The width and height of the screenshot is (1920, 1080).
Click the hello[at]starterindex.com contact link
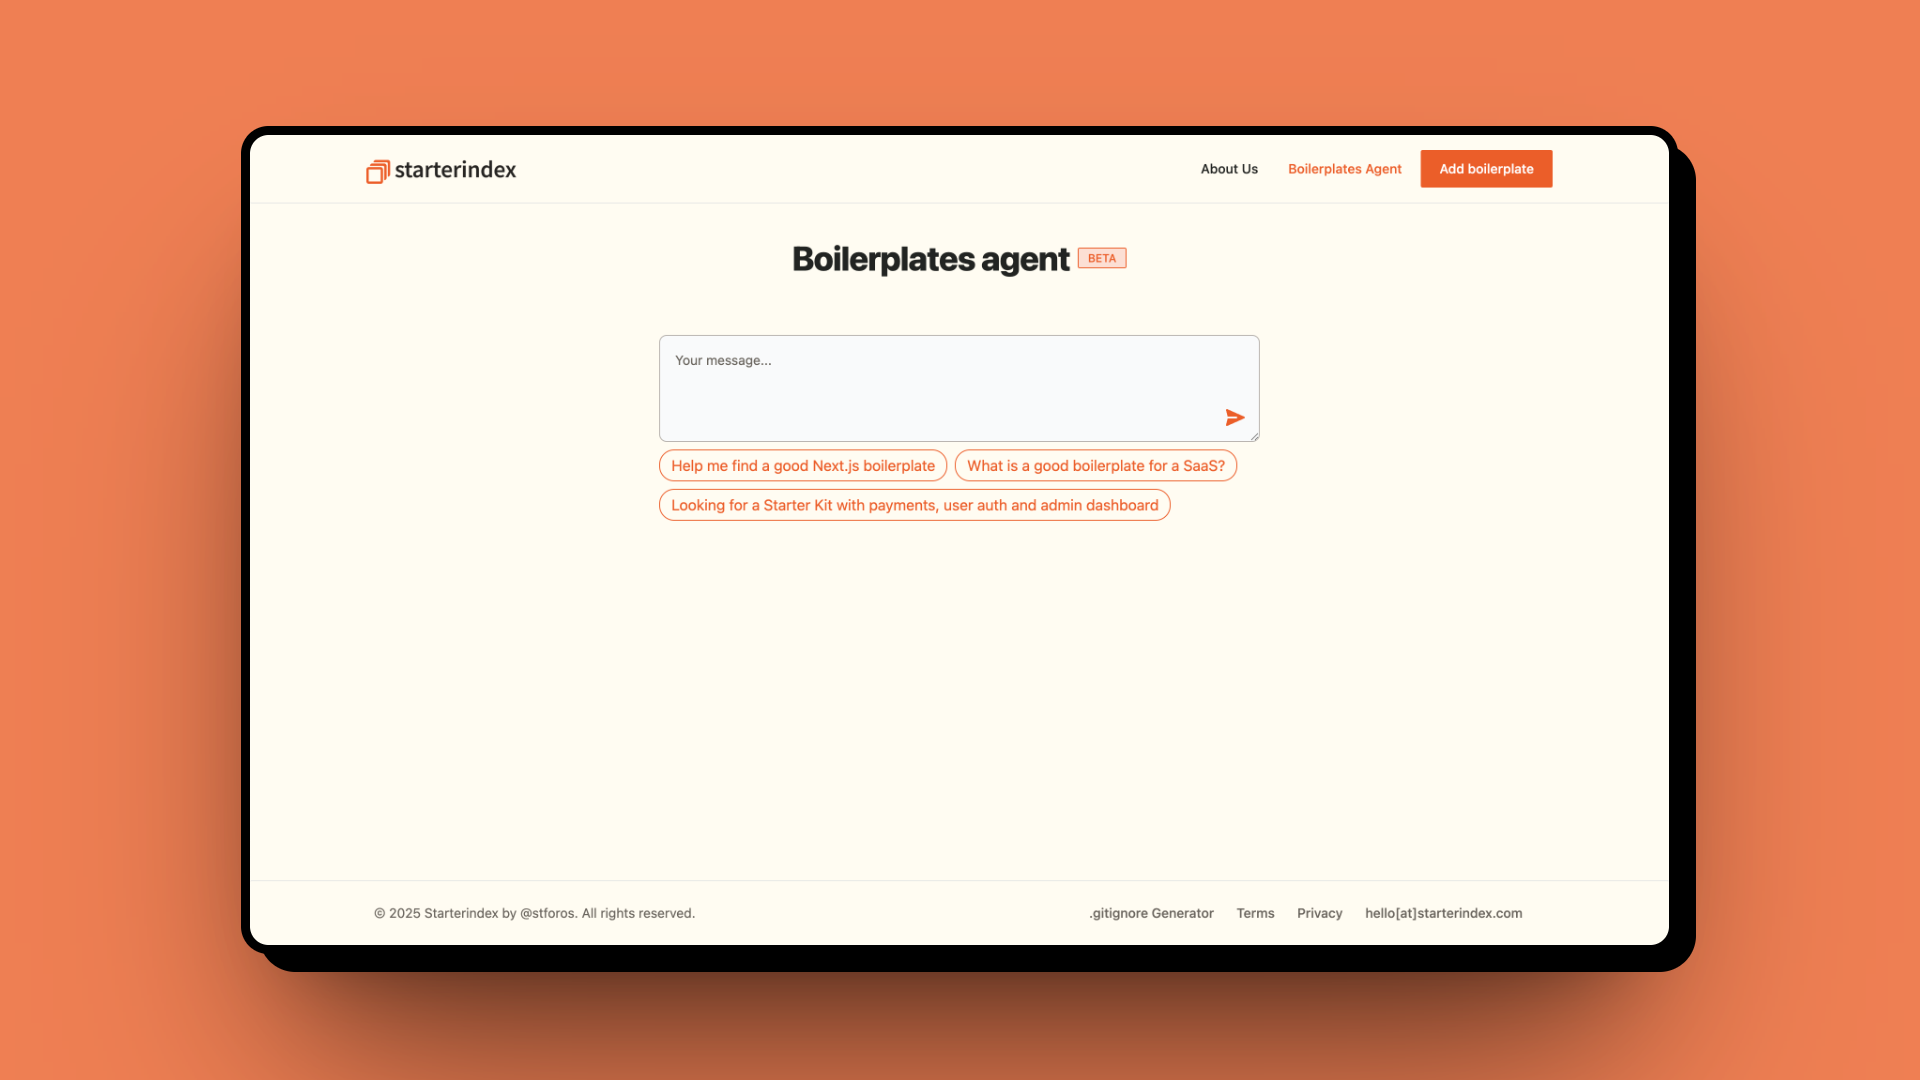[1443, 913]
